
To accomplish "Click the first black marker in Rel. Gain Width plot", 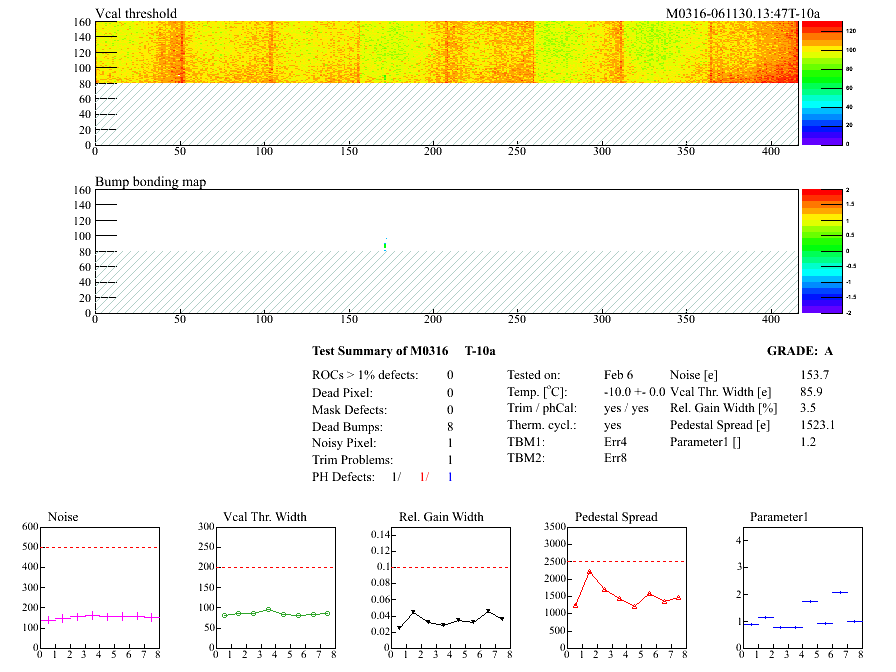I will (x=399, y=628).
